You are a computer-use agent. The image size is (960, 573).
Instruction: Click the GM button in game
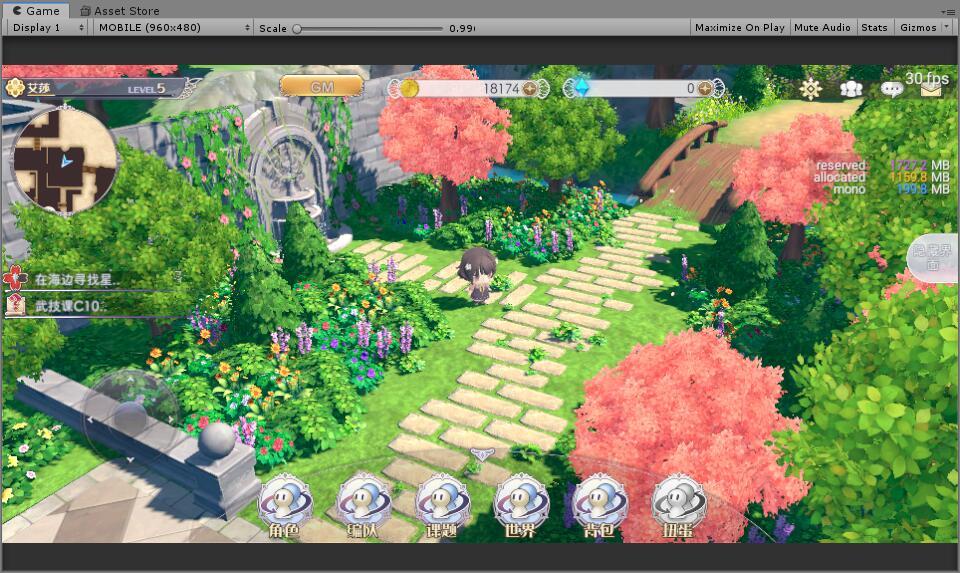pos(322,87)
